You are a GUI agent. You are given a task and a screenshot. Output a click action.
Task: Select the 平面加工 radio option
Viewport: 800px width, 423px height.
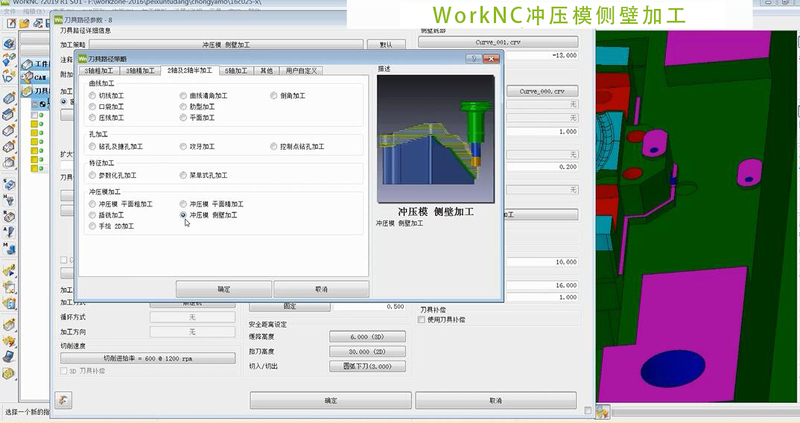pos(183,117)
